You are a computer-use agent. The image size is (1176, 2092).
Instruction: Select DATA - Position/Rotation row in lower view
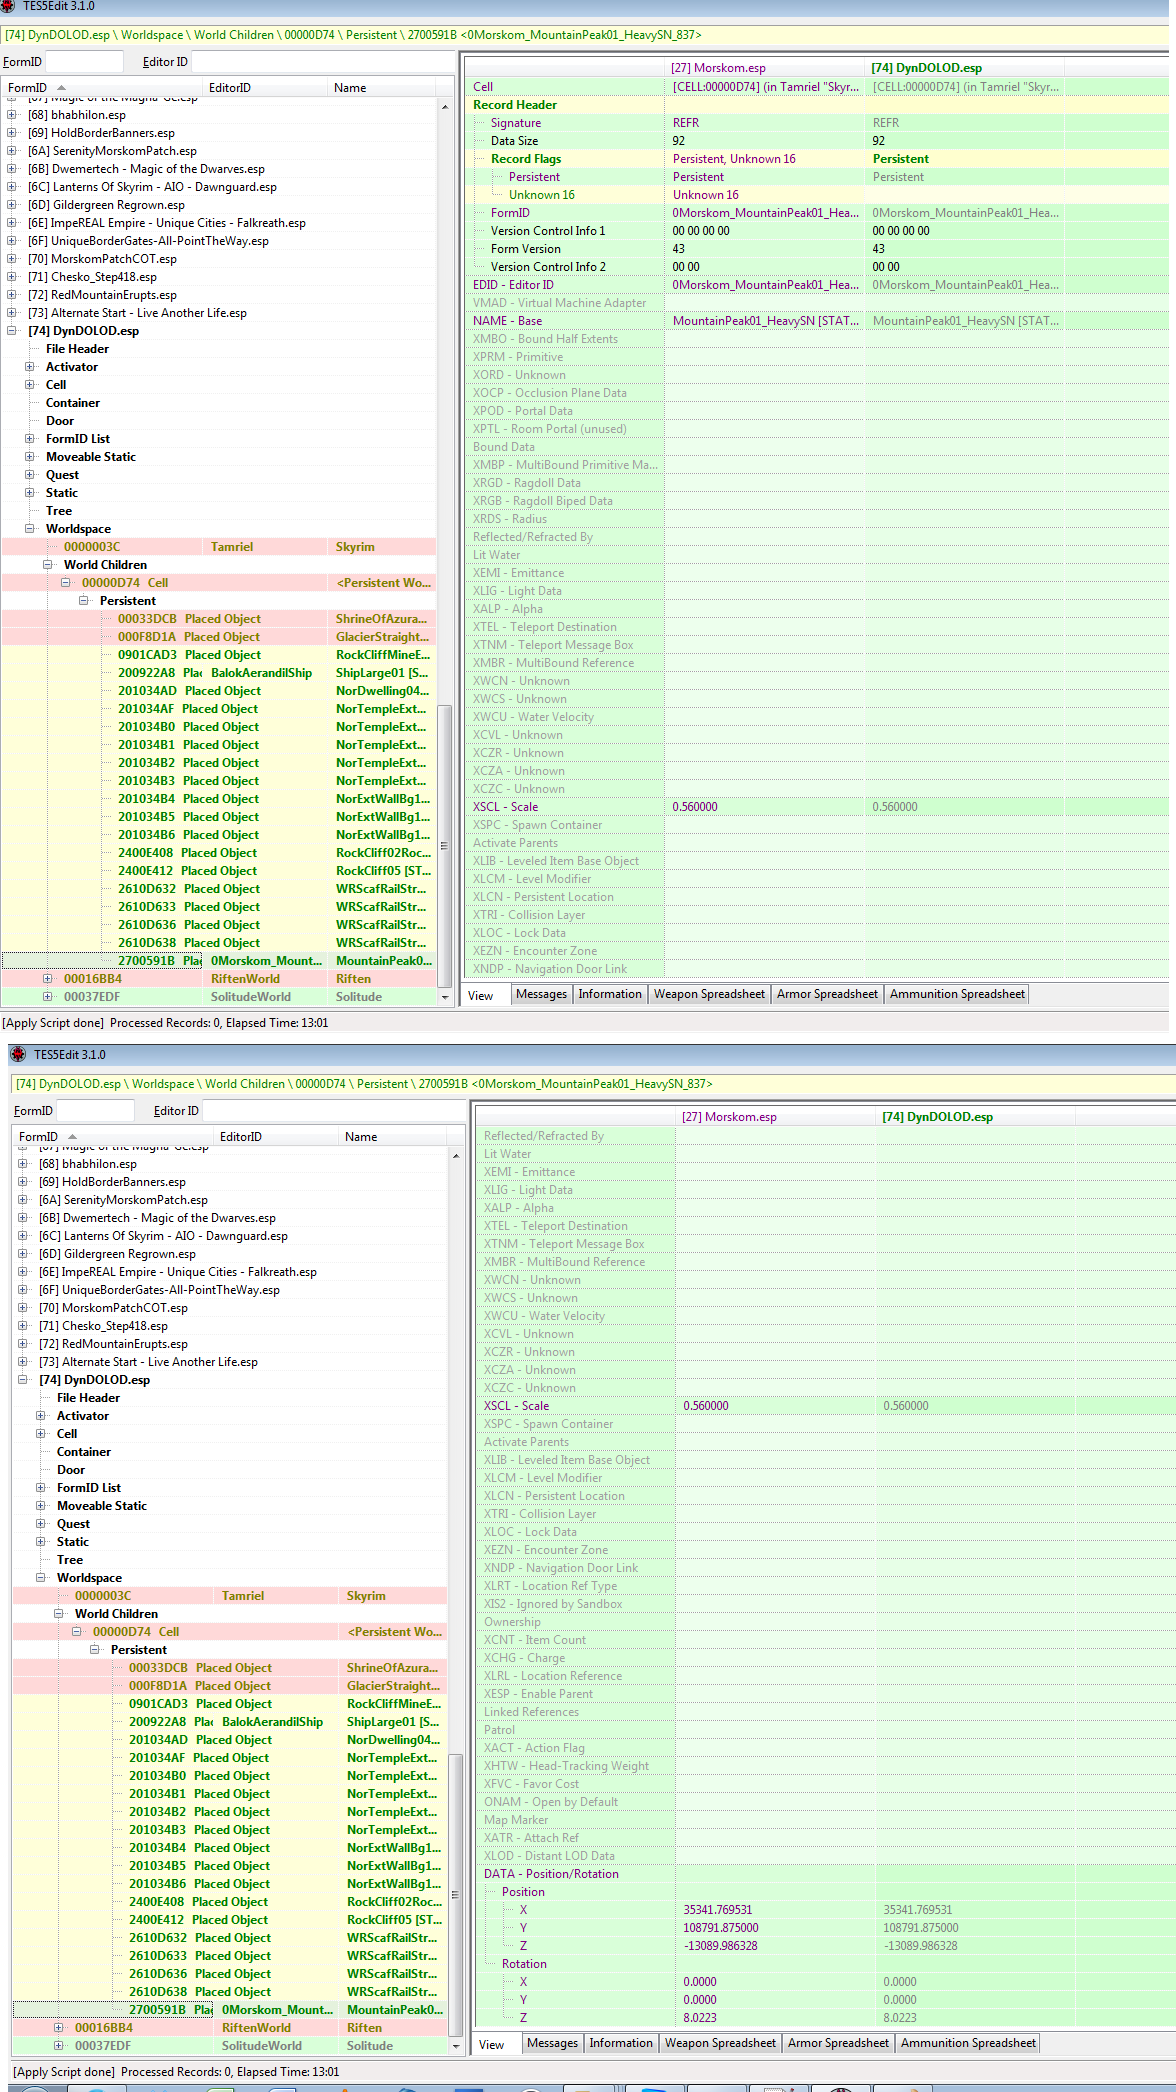(551, 1874)
